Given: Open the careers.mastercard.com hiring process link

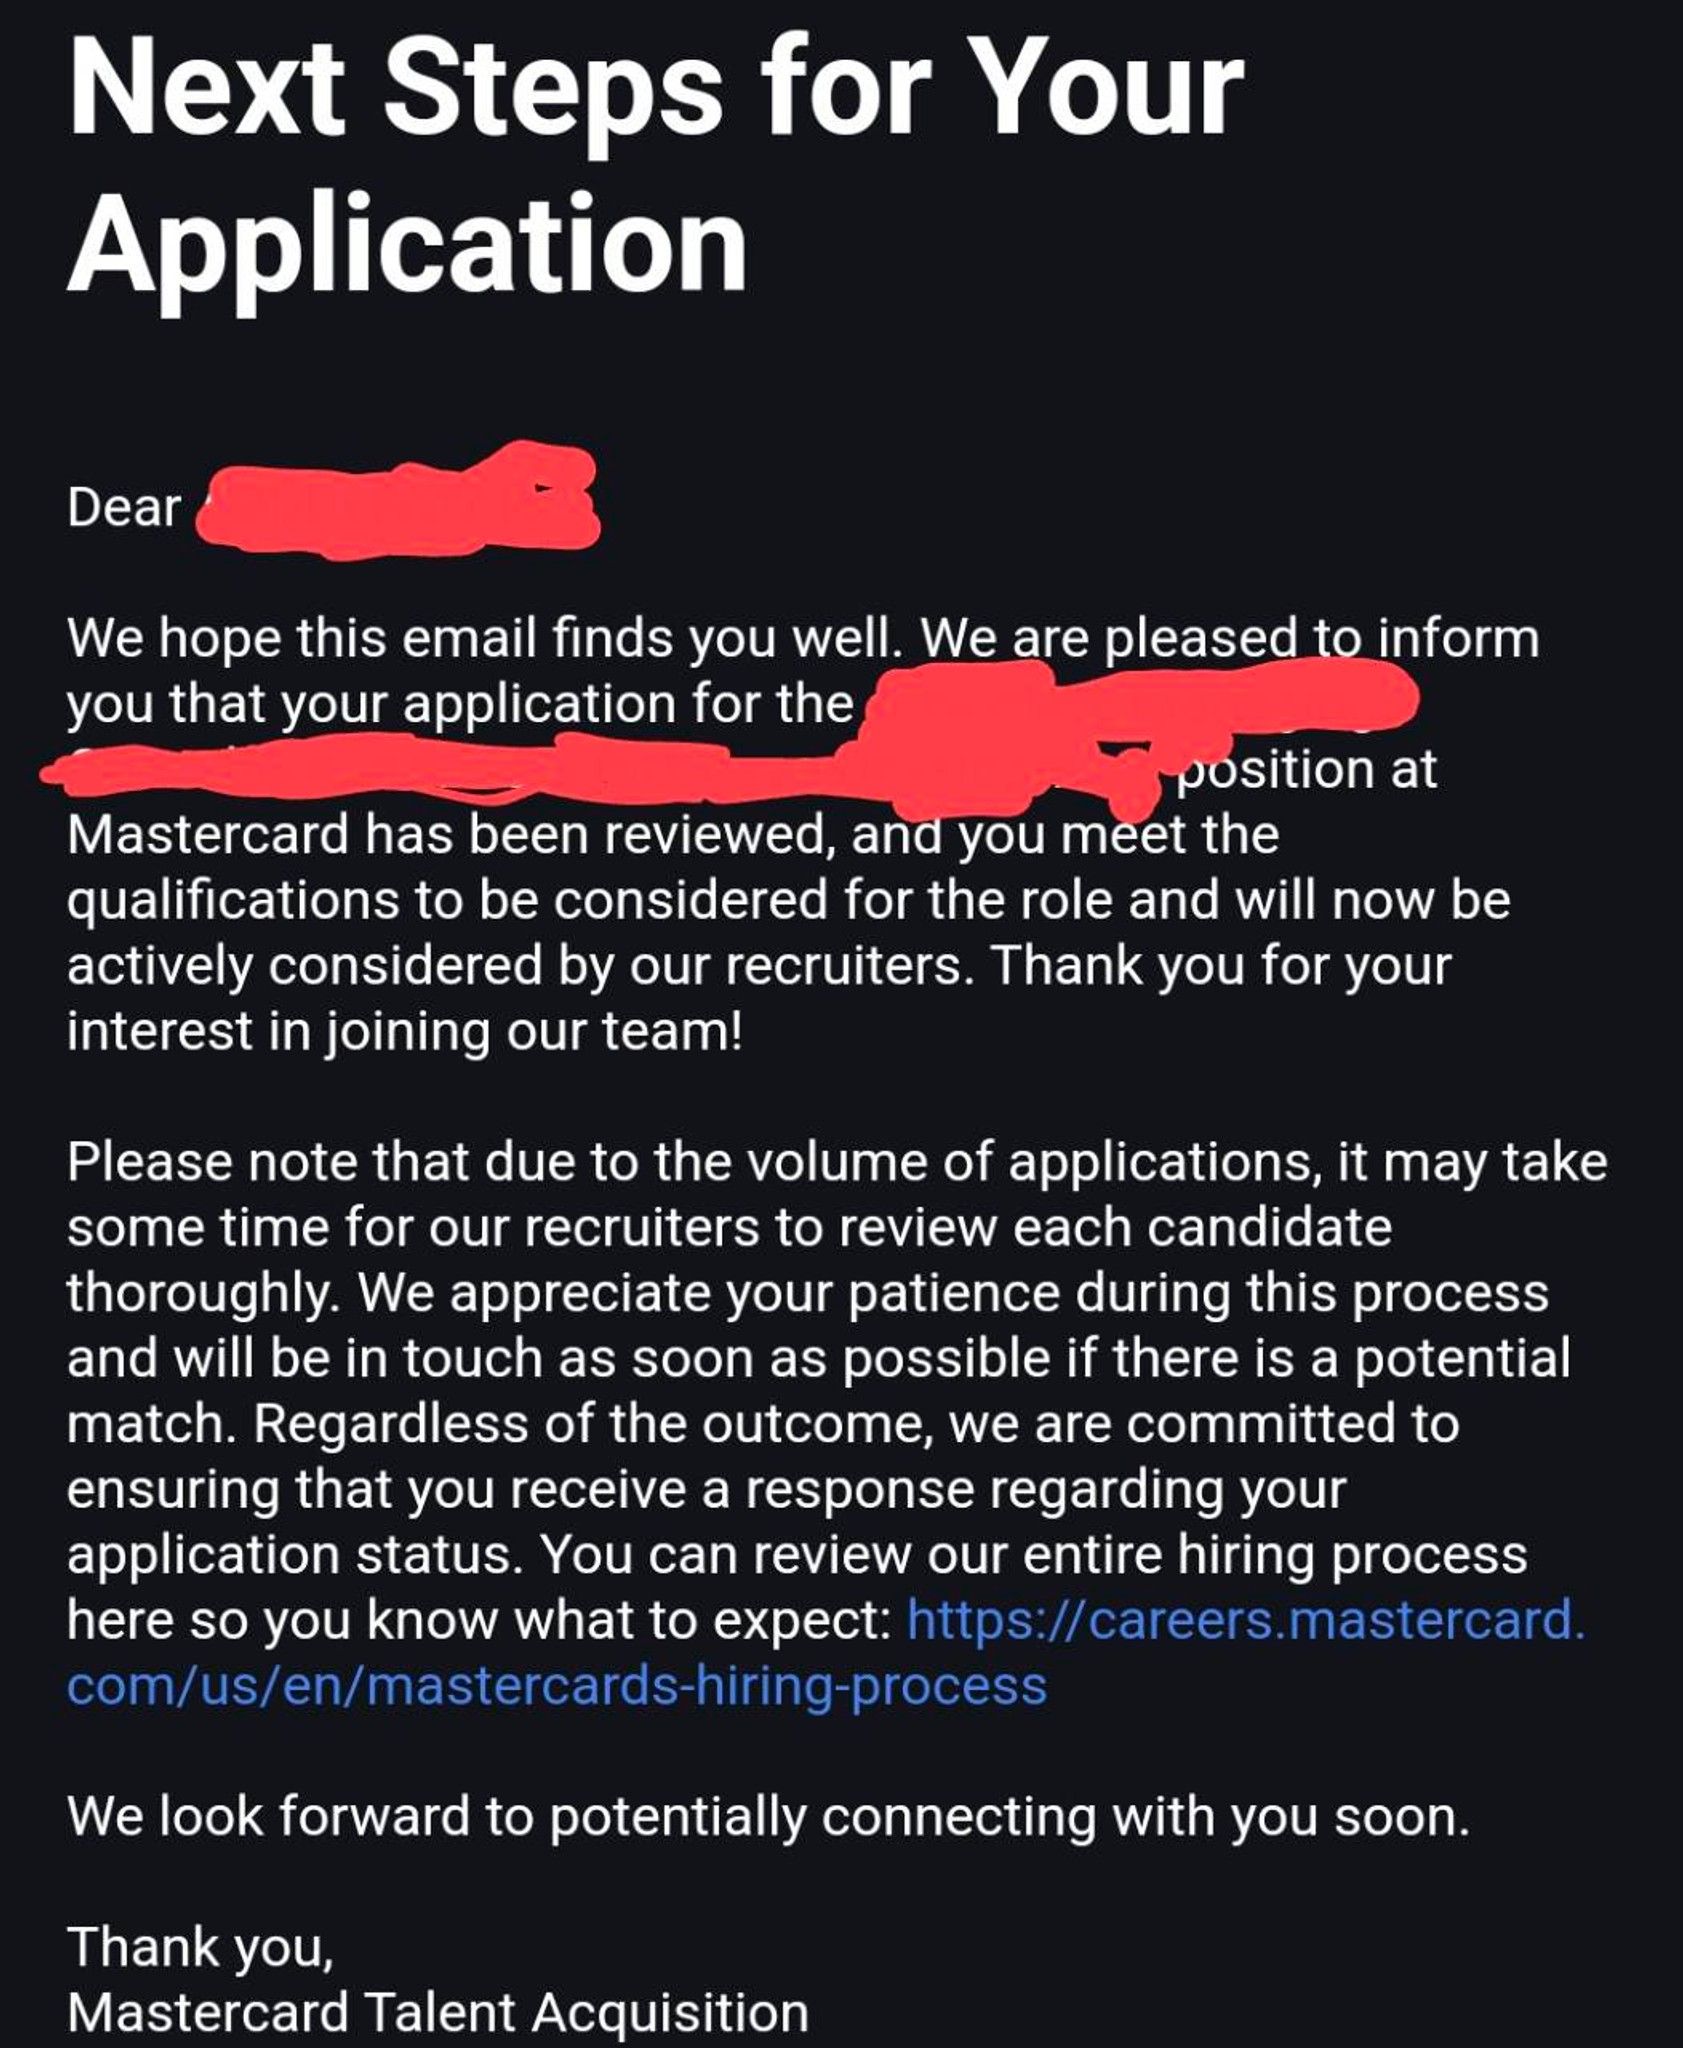Looking at the screenshot, I should [x=1246, y=1619].
